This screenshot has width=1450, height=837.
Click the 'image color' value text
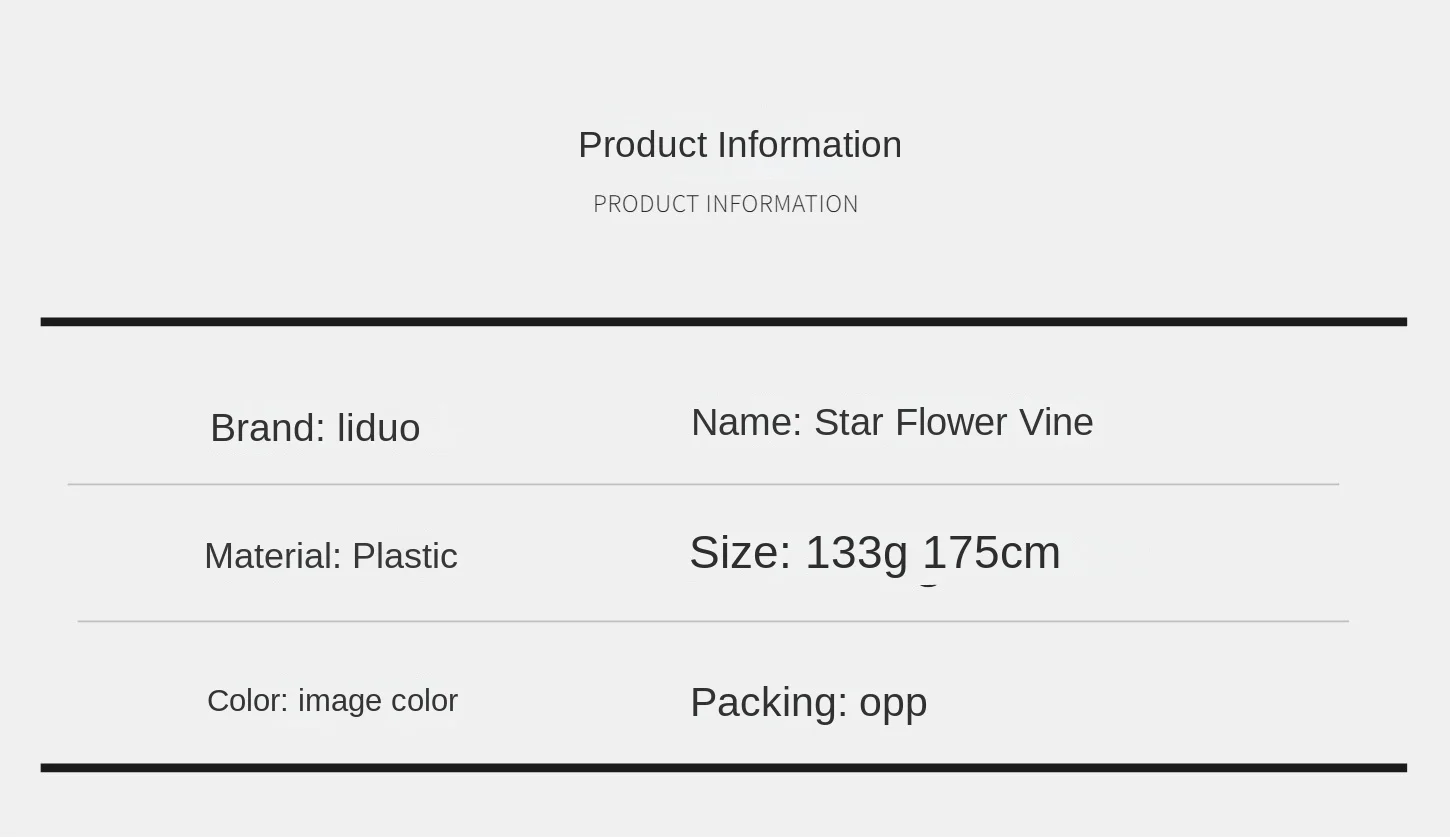pyautogui.click(x=378, y=701)
